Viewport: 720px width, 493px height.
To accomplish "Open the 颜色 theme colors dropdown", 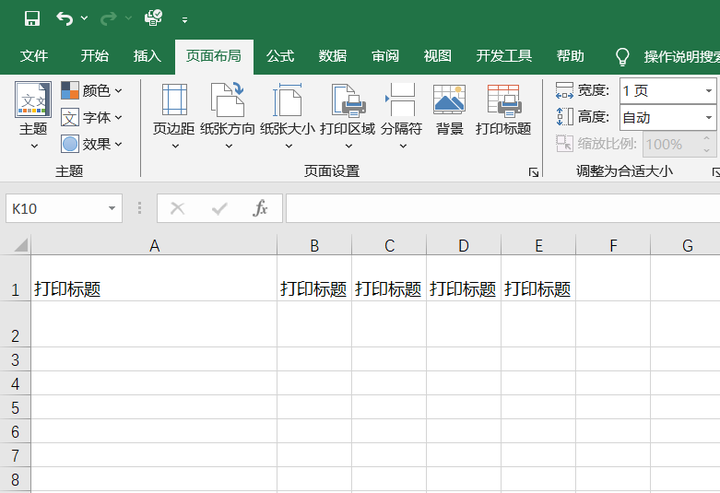I will [x=92, y=90].
